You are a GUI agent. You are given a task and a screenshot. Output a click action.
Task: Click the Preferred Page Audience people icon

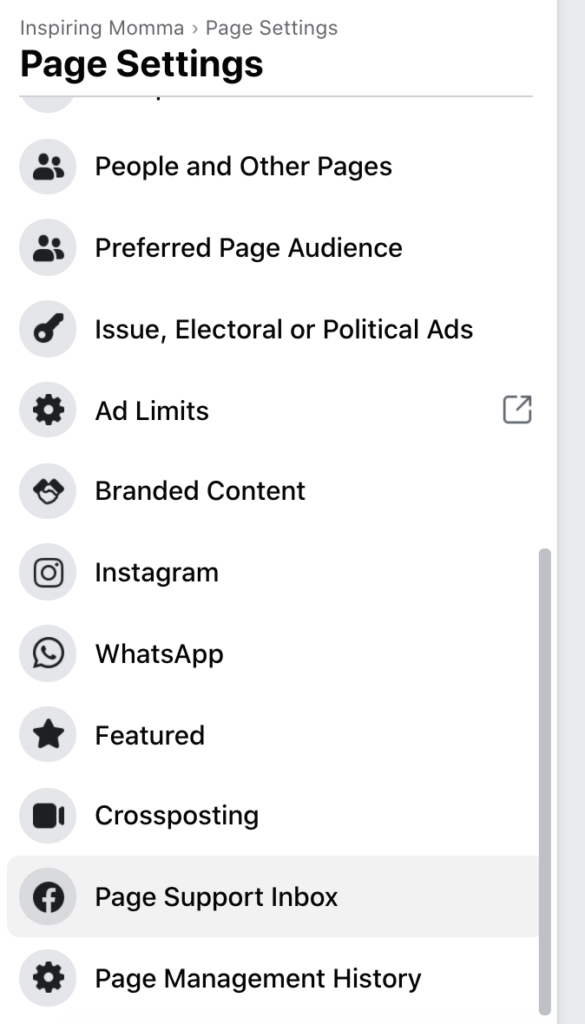(48, 248)
